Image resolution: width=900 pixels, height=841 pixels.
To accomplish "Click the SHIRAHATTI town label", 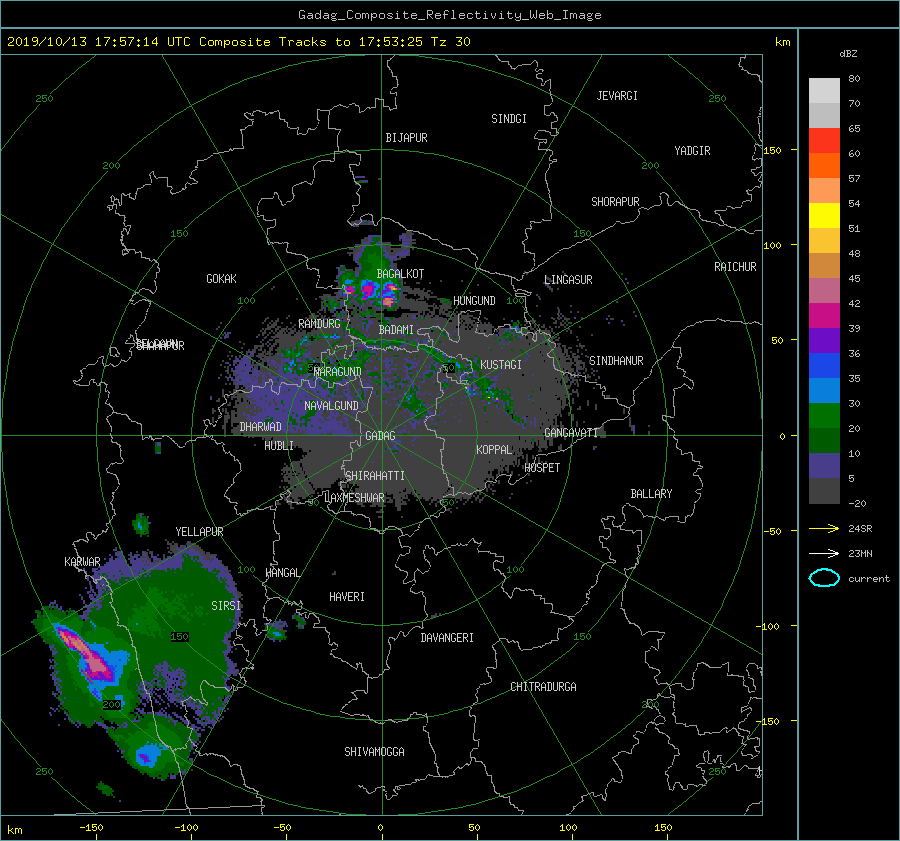I will (375, 476).
